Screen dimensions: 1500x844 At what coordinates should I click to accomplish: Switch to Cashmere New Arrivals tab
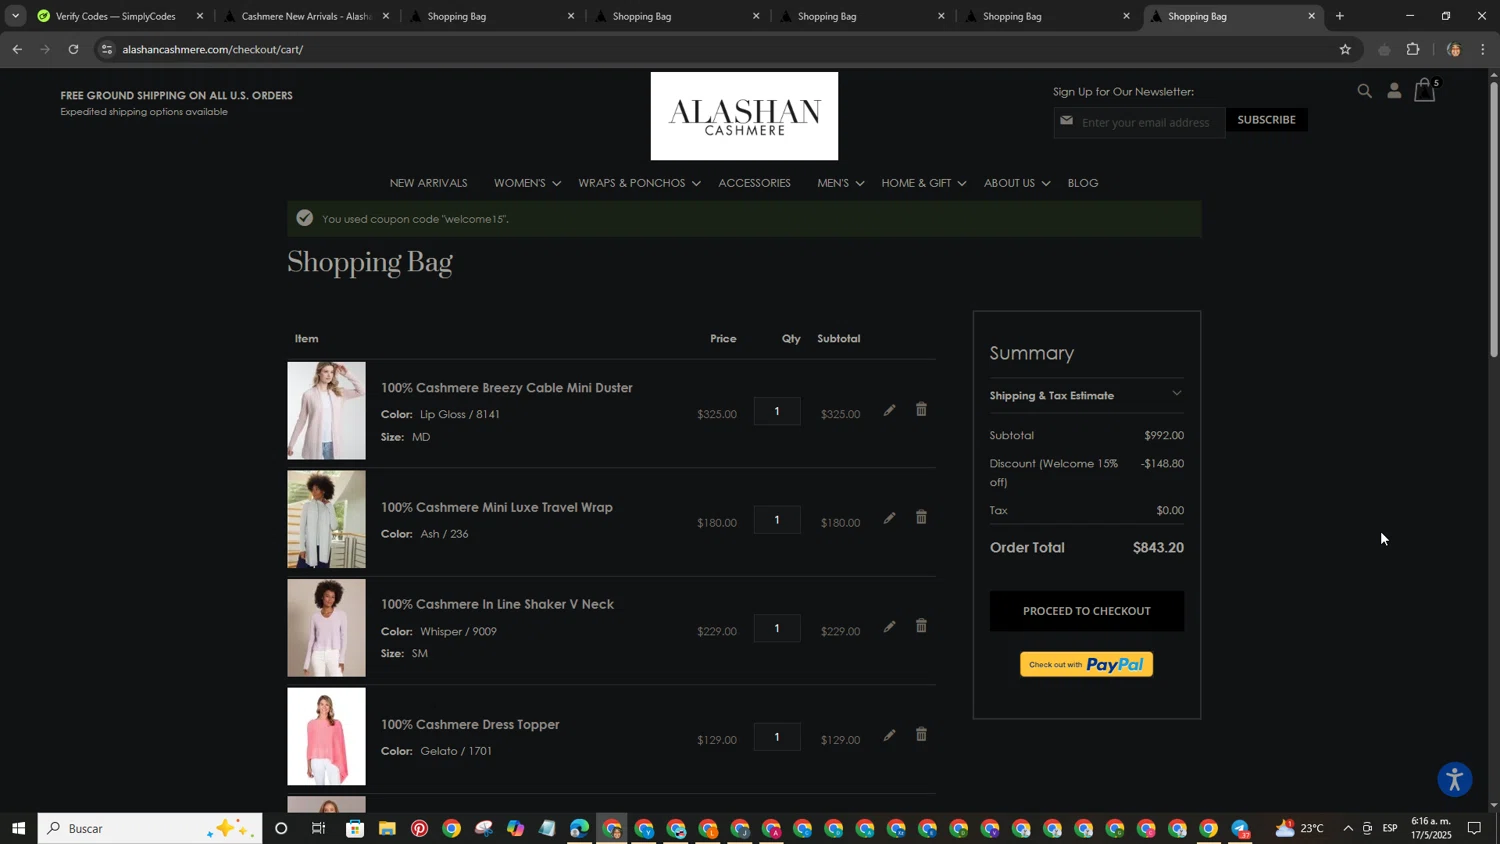click(305, 16)
